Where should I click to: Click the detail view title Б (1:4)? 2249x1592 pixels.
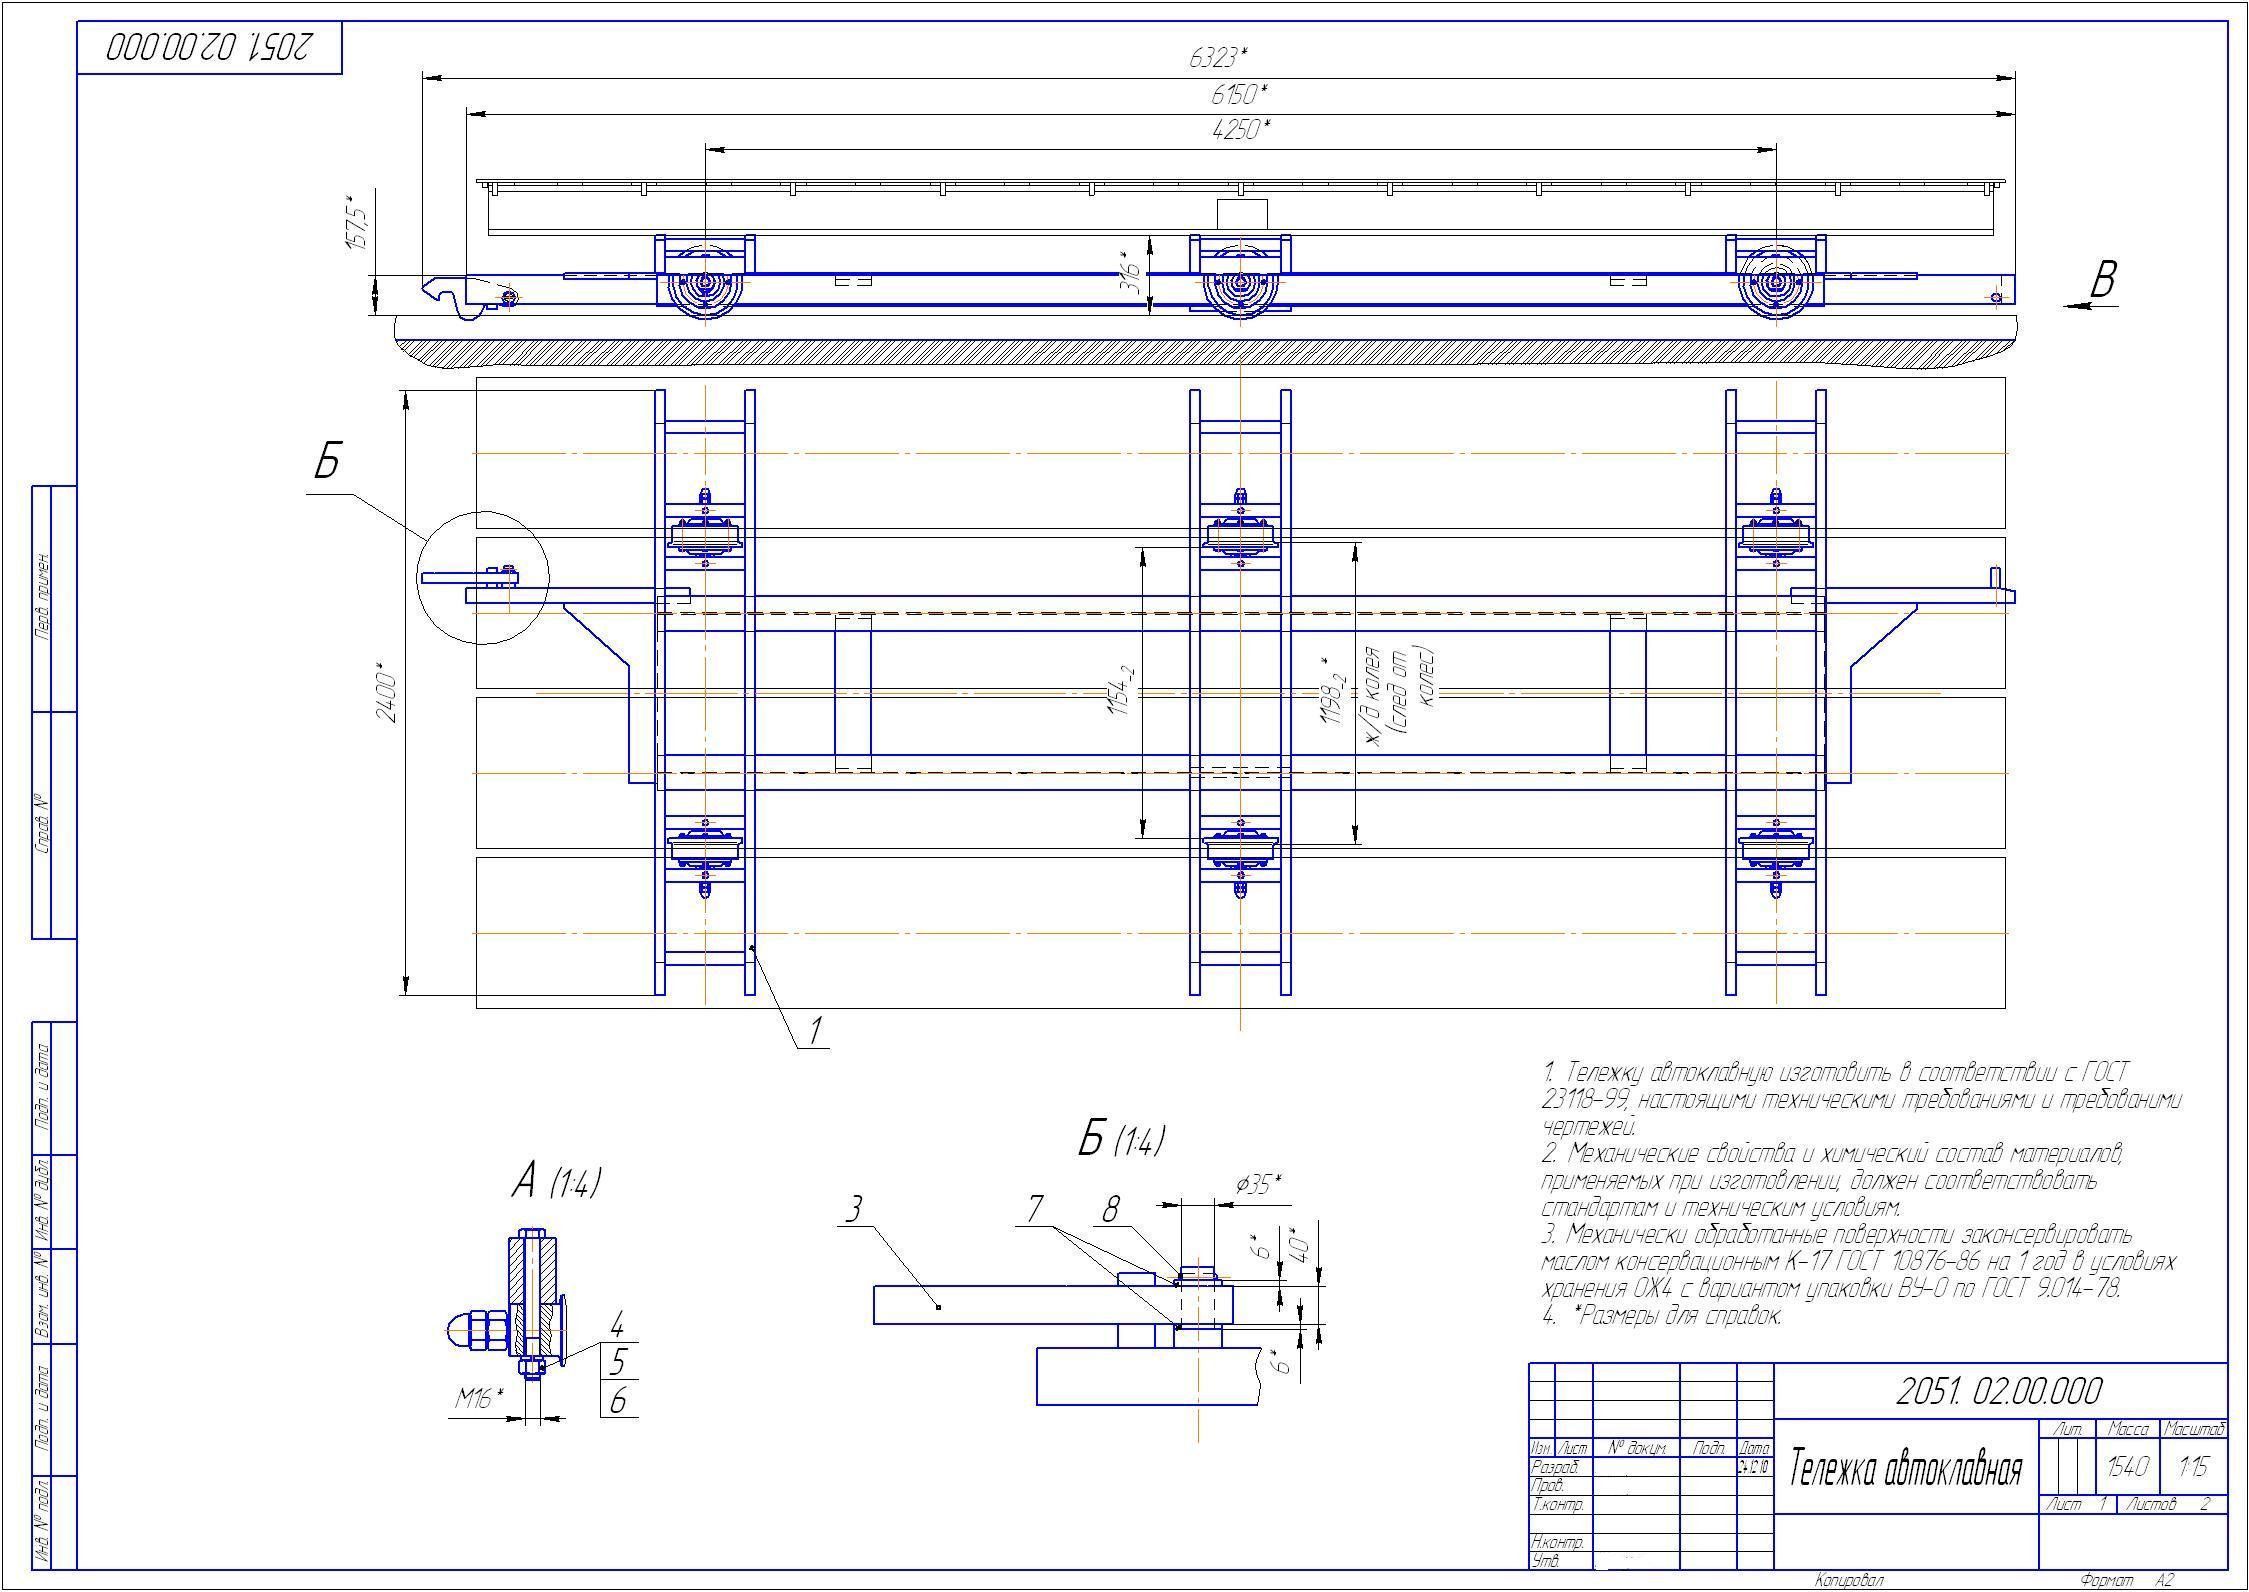[x=1121, y=1139]
